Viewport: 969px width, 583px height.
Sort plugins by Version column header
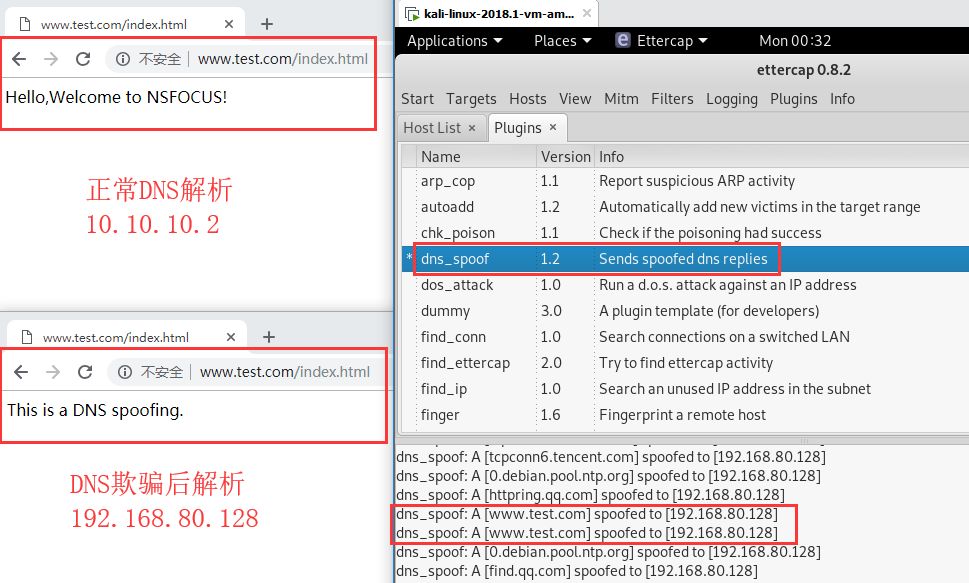565,157
